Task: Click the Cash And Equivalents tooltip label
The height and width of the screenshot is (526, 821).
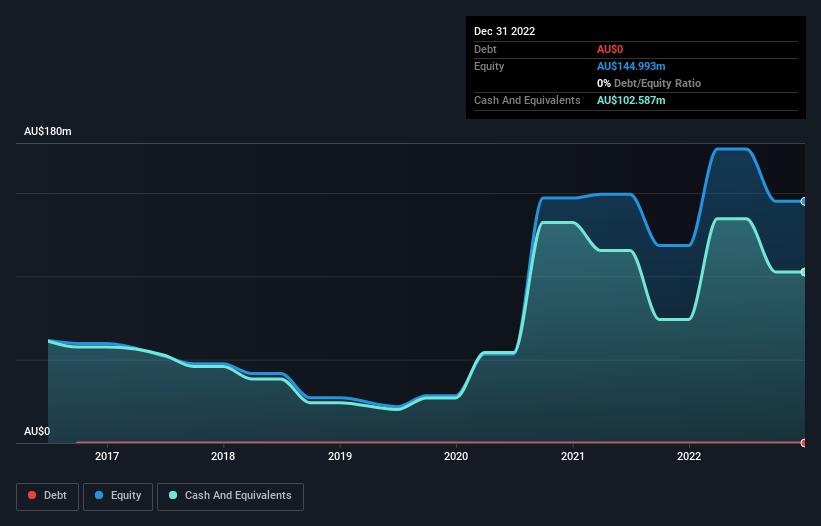Action: 527,100
